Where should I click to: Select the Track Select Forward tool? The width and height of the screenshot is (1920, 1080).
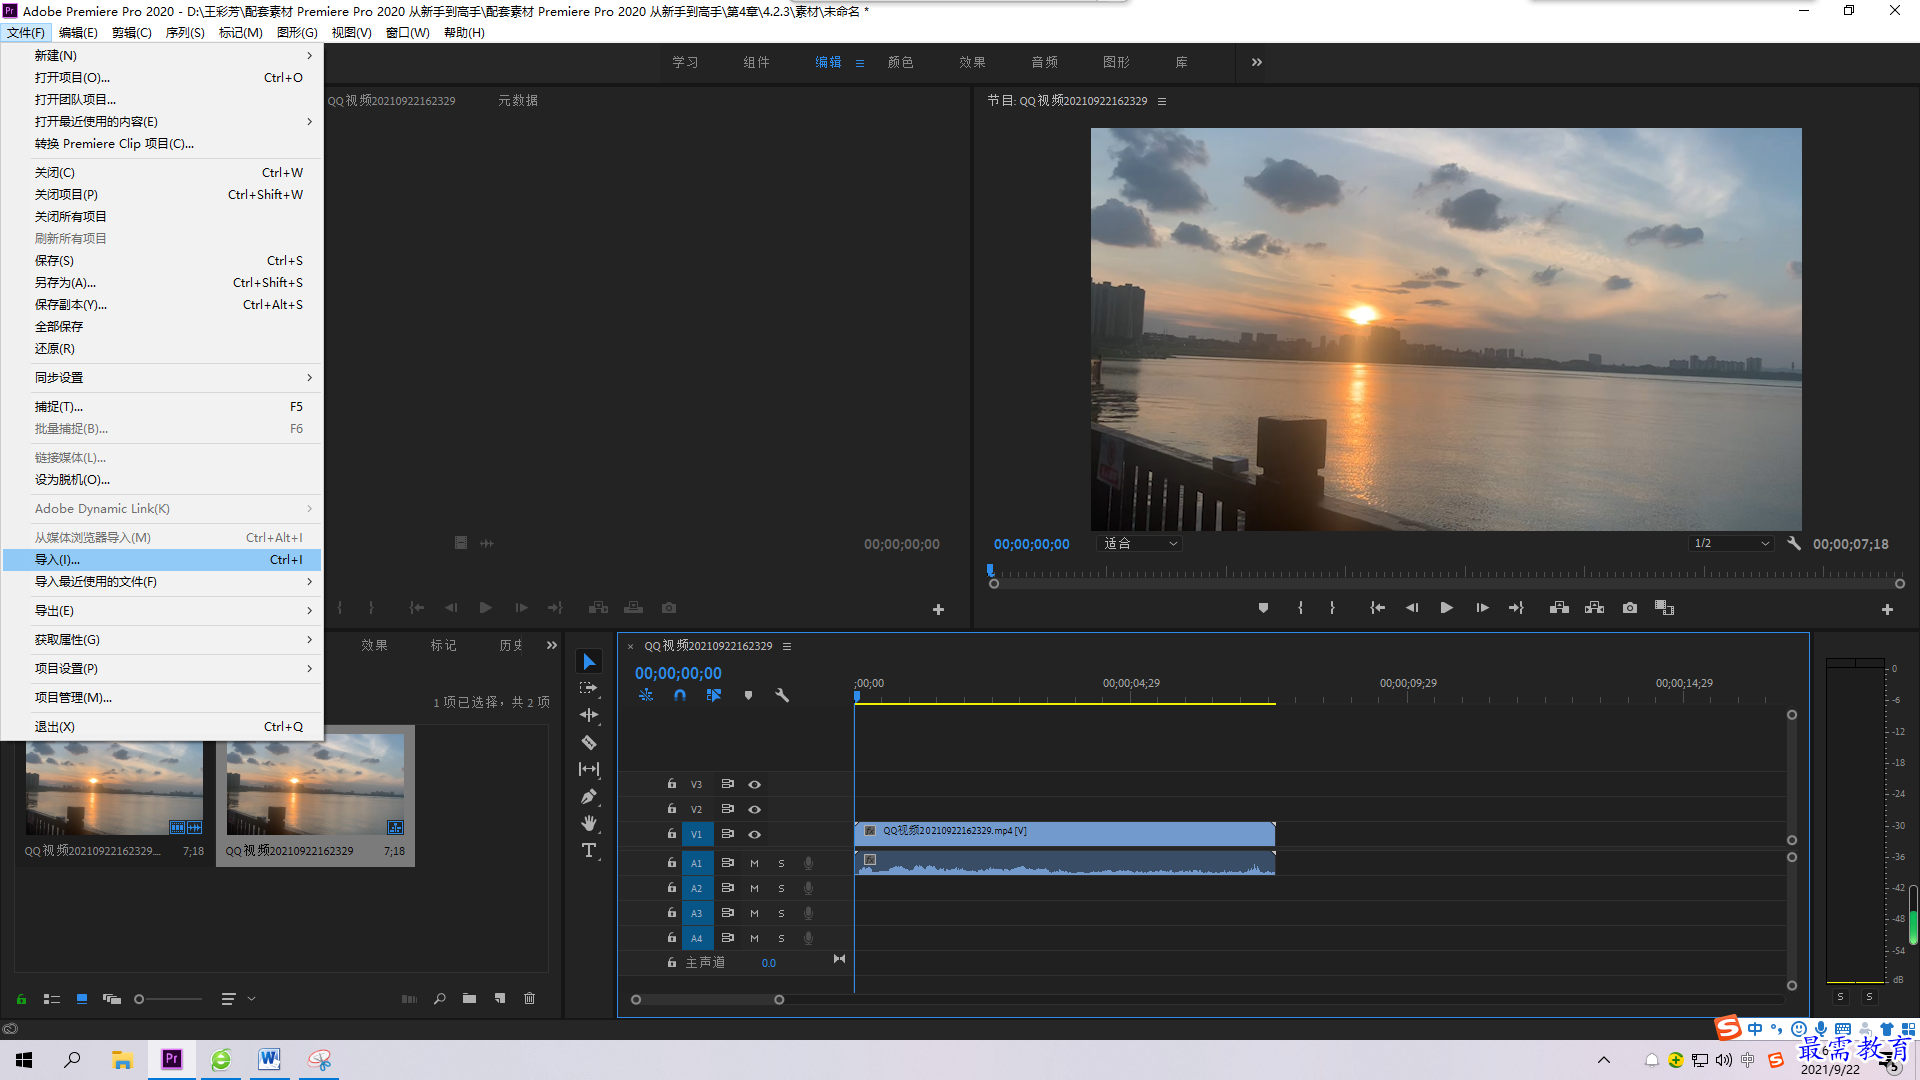pos(589,688)
